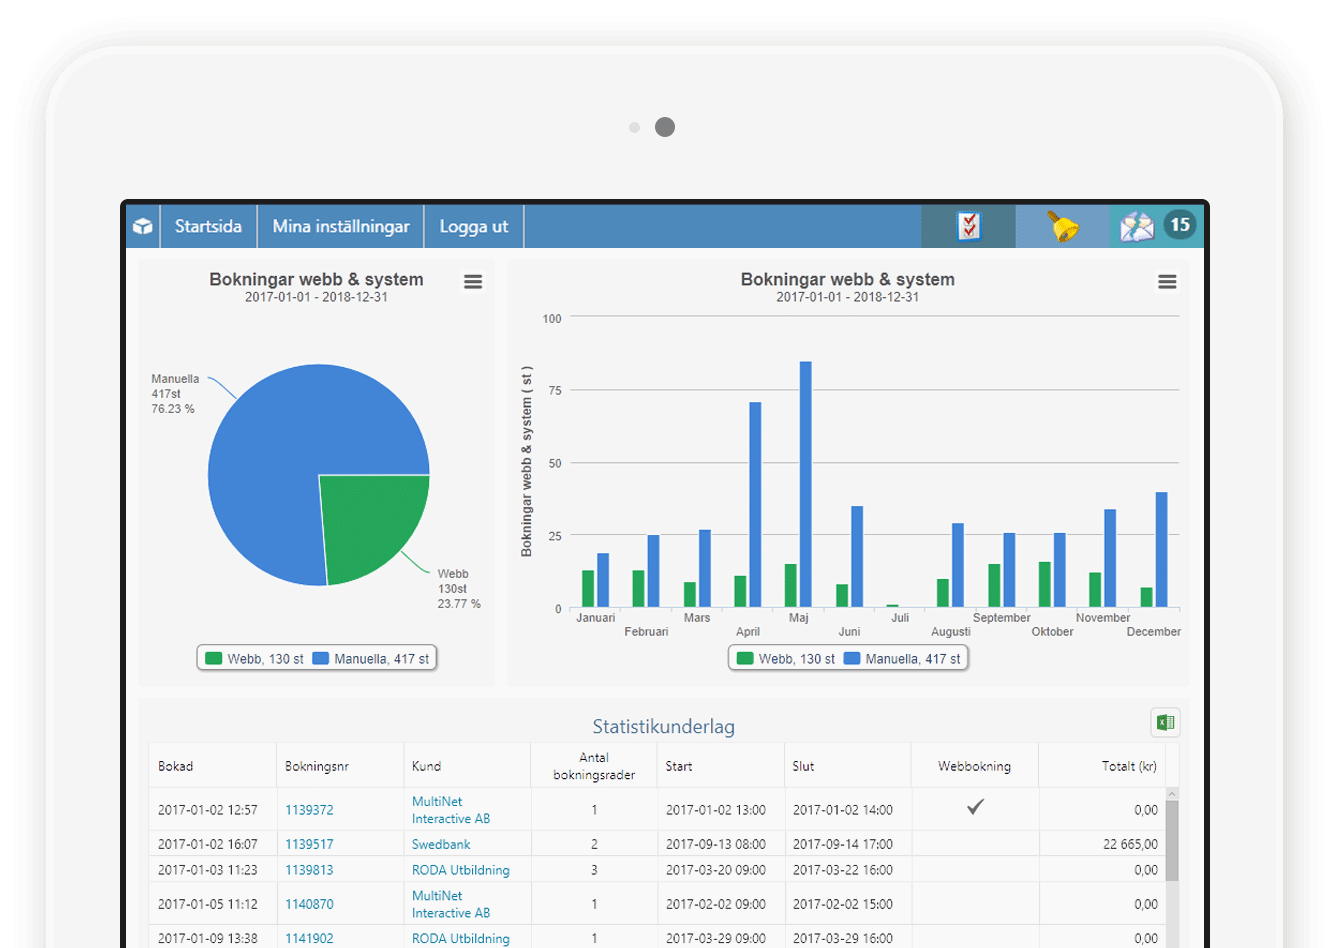
Task: Open the mail envelope messages icon
Action: pyautogui.click(x=1136, y=227)
